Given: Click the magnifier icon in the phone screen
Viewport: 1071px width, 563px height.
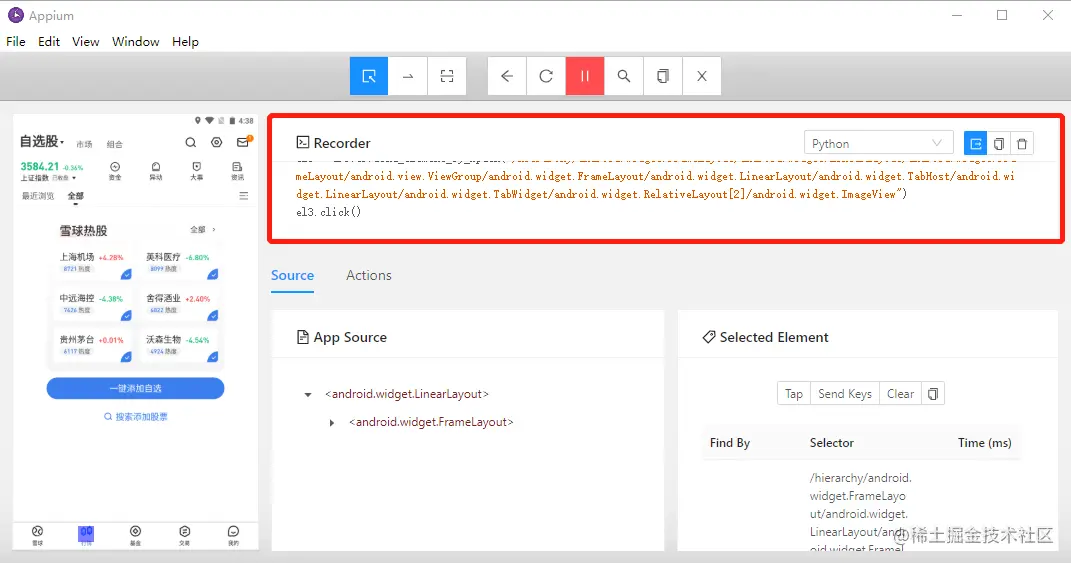Looking at the screenshot, I should tap(191, 142).
